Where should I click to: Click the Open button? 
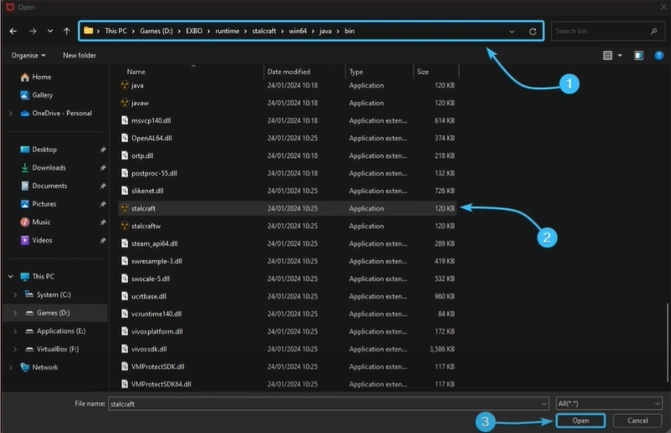(581, 421)
